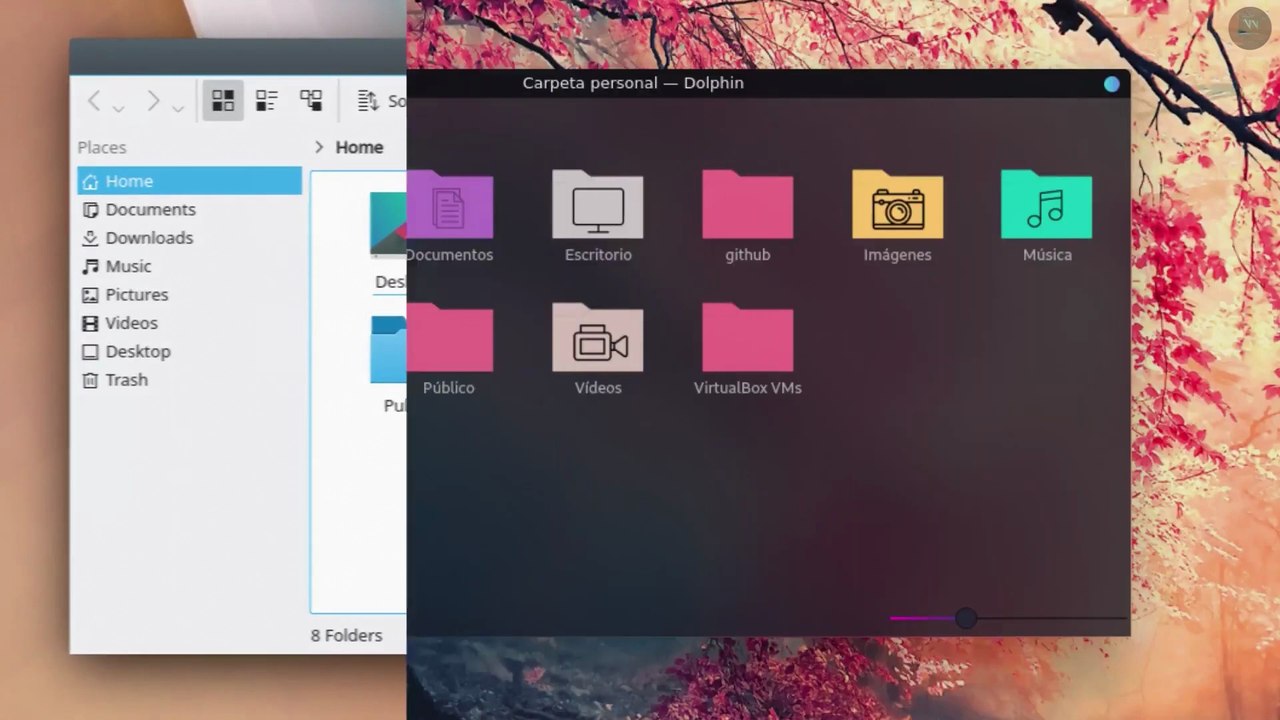Click Places panel header
Viewport: 1280px width, 720px height.
(x=102, y=147)
